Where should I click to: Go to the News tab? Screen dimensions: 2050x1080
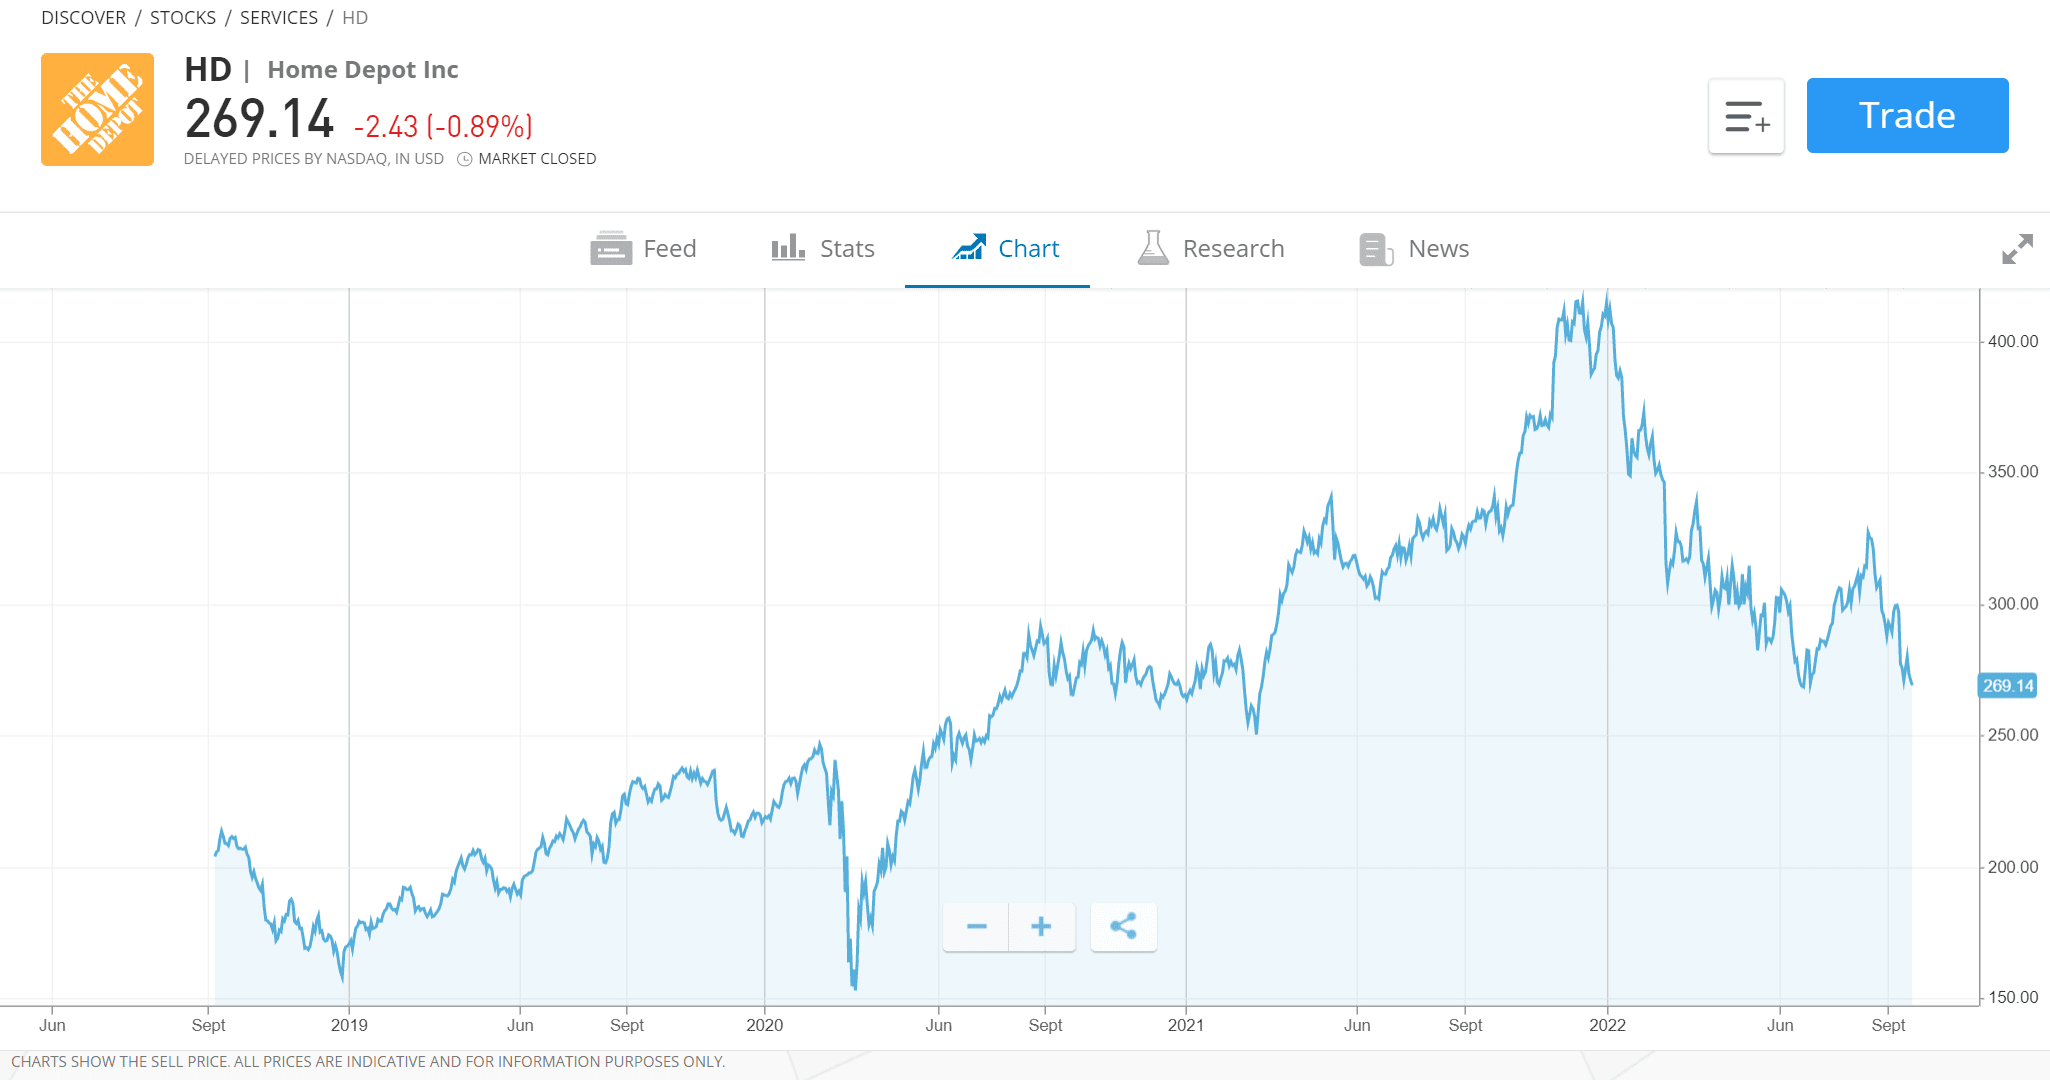[x=1414, y=249]
